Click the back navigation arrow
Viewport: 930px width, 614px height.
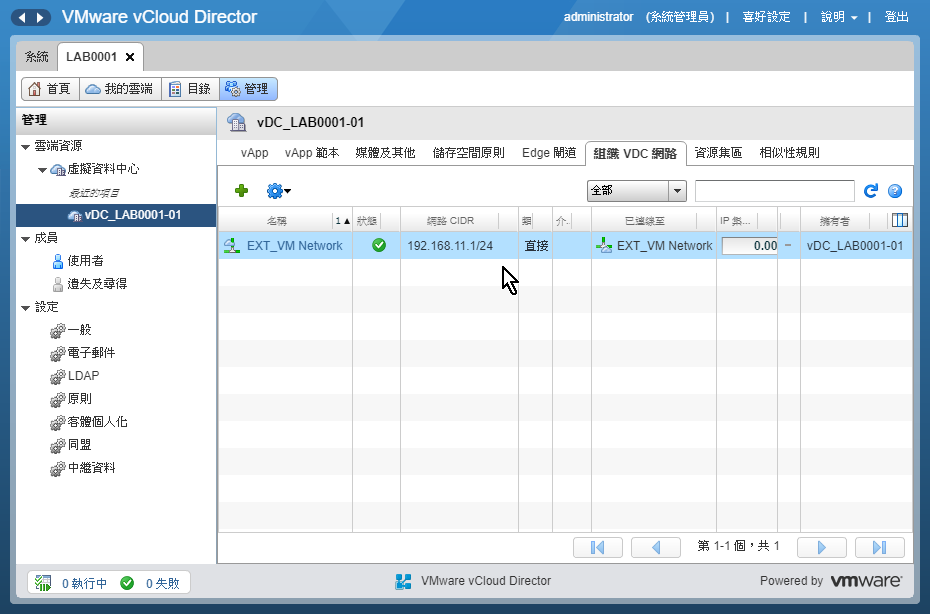[22, 17]
